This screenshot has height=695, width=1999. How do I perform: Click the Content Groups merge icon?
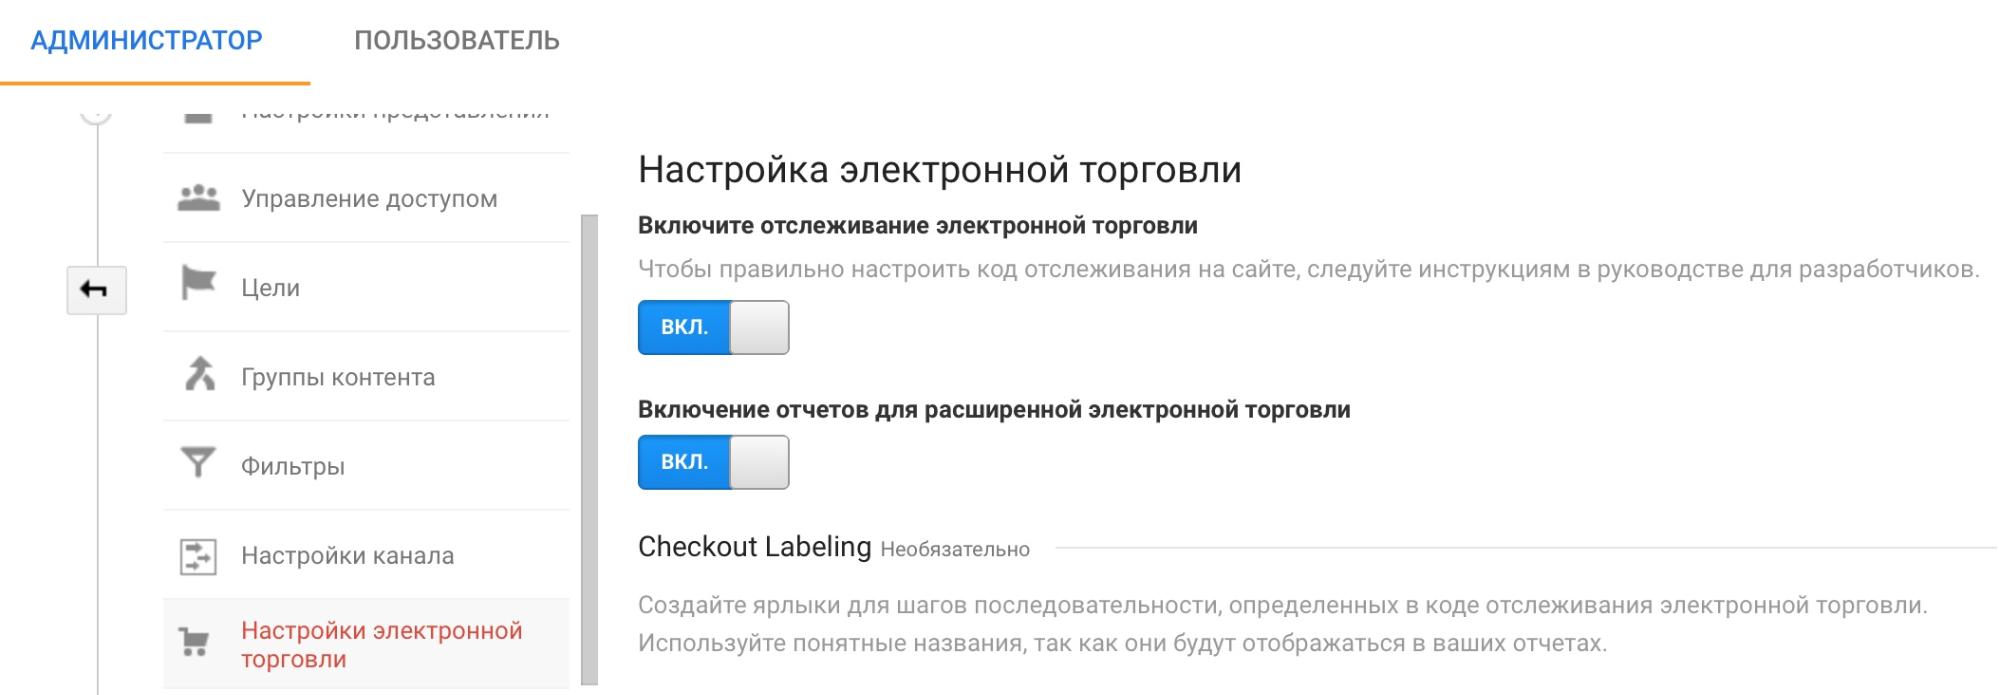point(199,375)
